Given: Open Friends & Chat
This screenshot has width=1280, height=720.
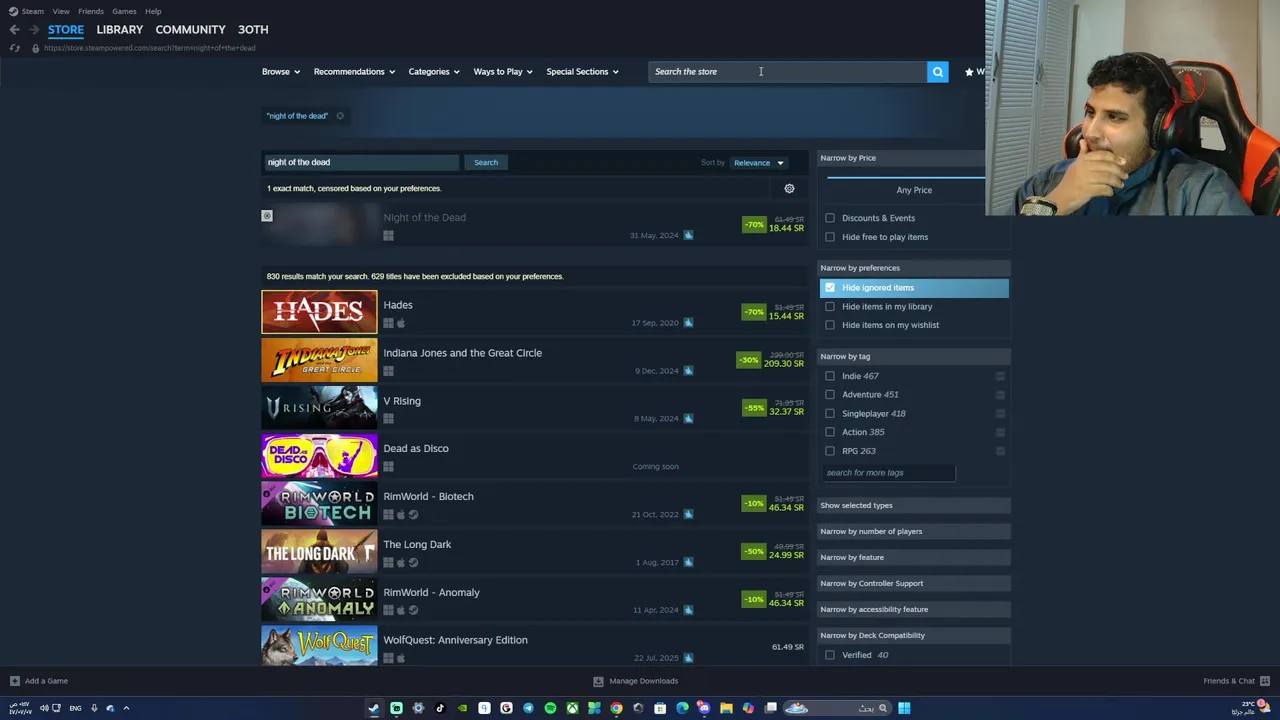Looking at the screenshot, I should (1236, 681).
